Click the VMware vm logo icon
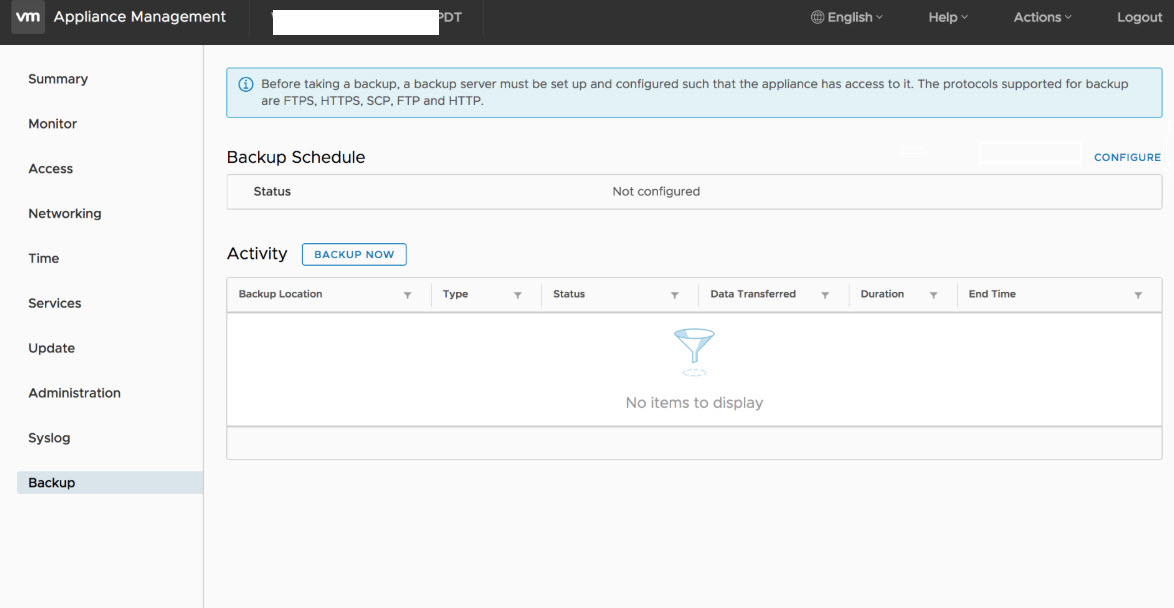 click(28, 17)
